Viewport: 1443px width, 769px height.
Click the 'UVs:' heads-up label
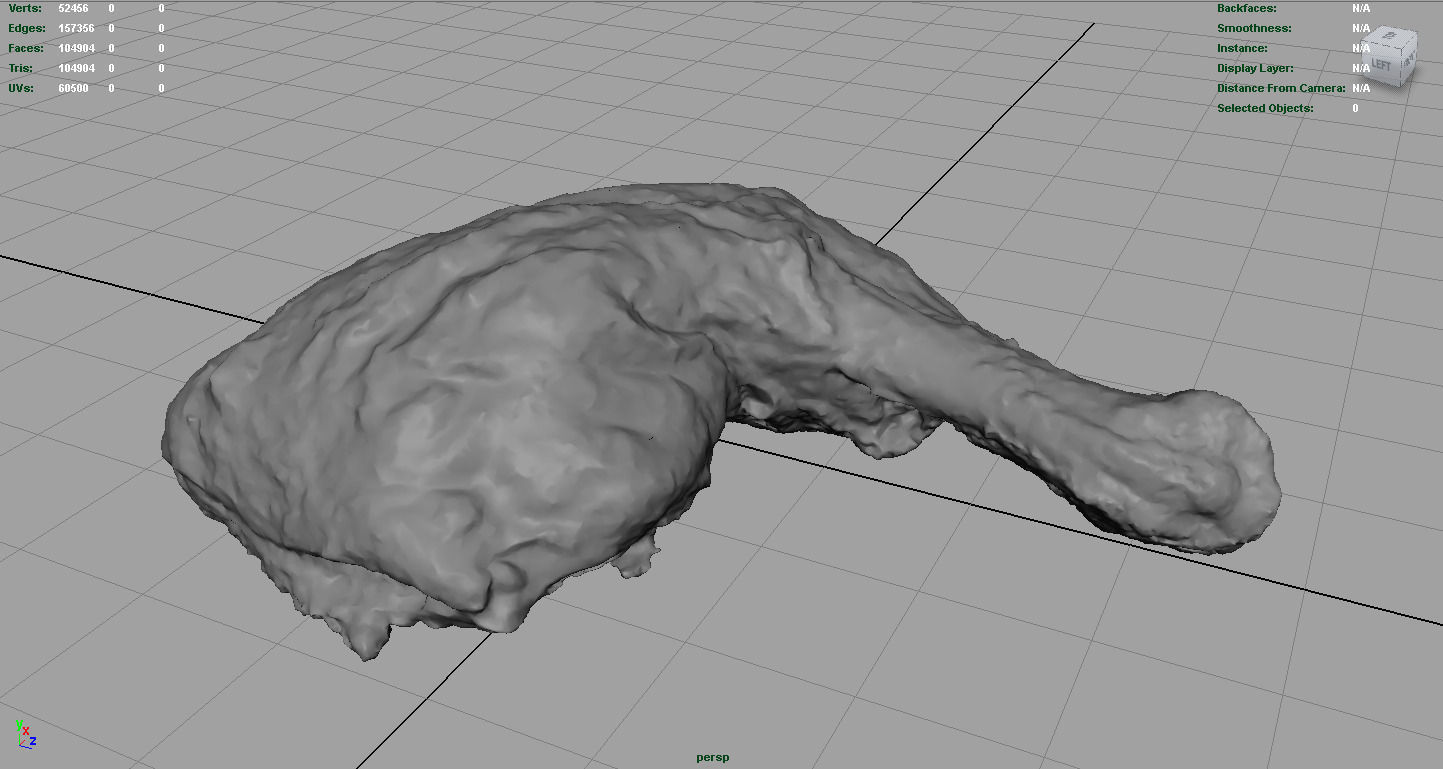(21, 88)
